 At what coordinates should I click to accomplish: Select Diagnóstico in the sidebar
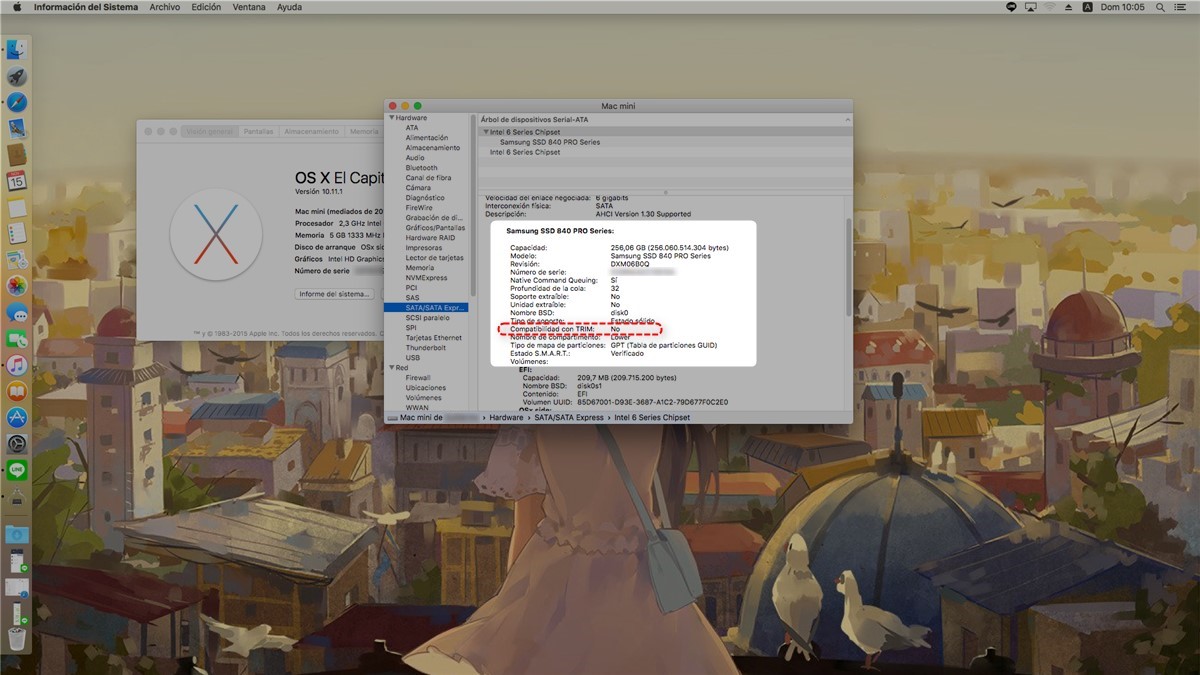[425, 198]
